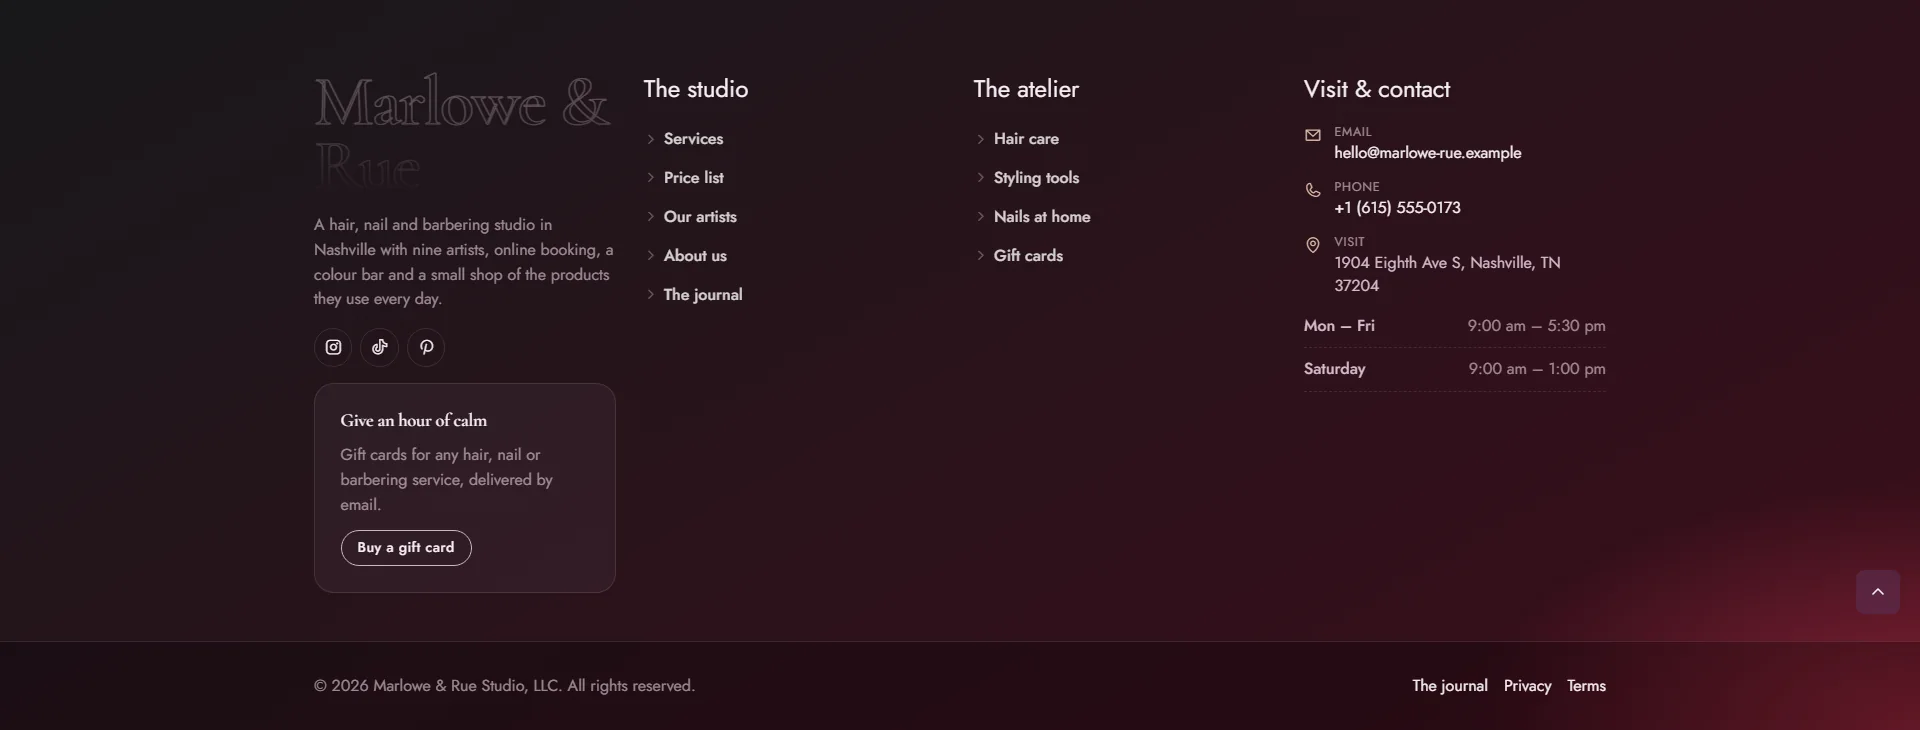The height and width of the screenshot is (730, 1920).
Task: Click the '9:00 am – 5:30 pm' hours
Action: point(1537,326)
